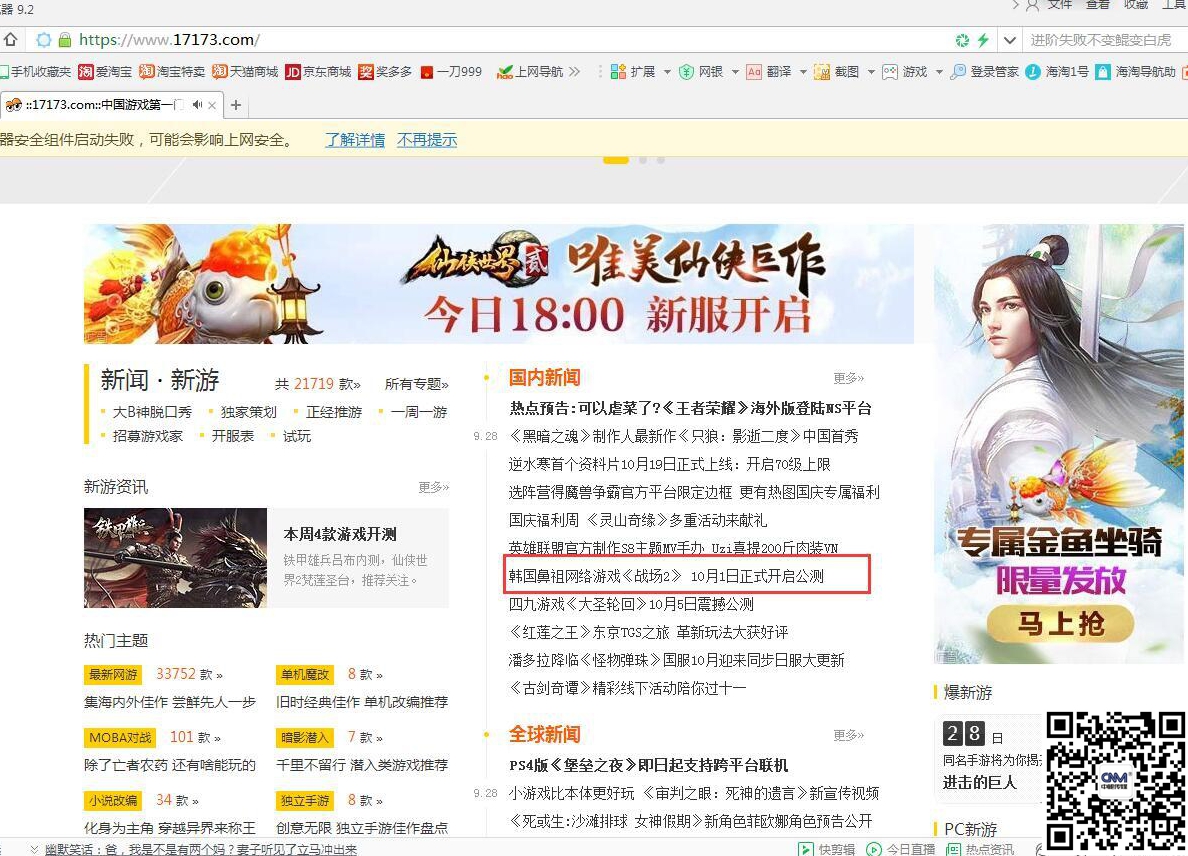Click the 了解详情 link in warning bar
This screenshot has width=1188, height=856.
[355, 139]
